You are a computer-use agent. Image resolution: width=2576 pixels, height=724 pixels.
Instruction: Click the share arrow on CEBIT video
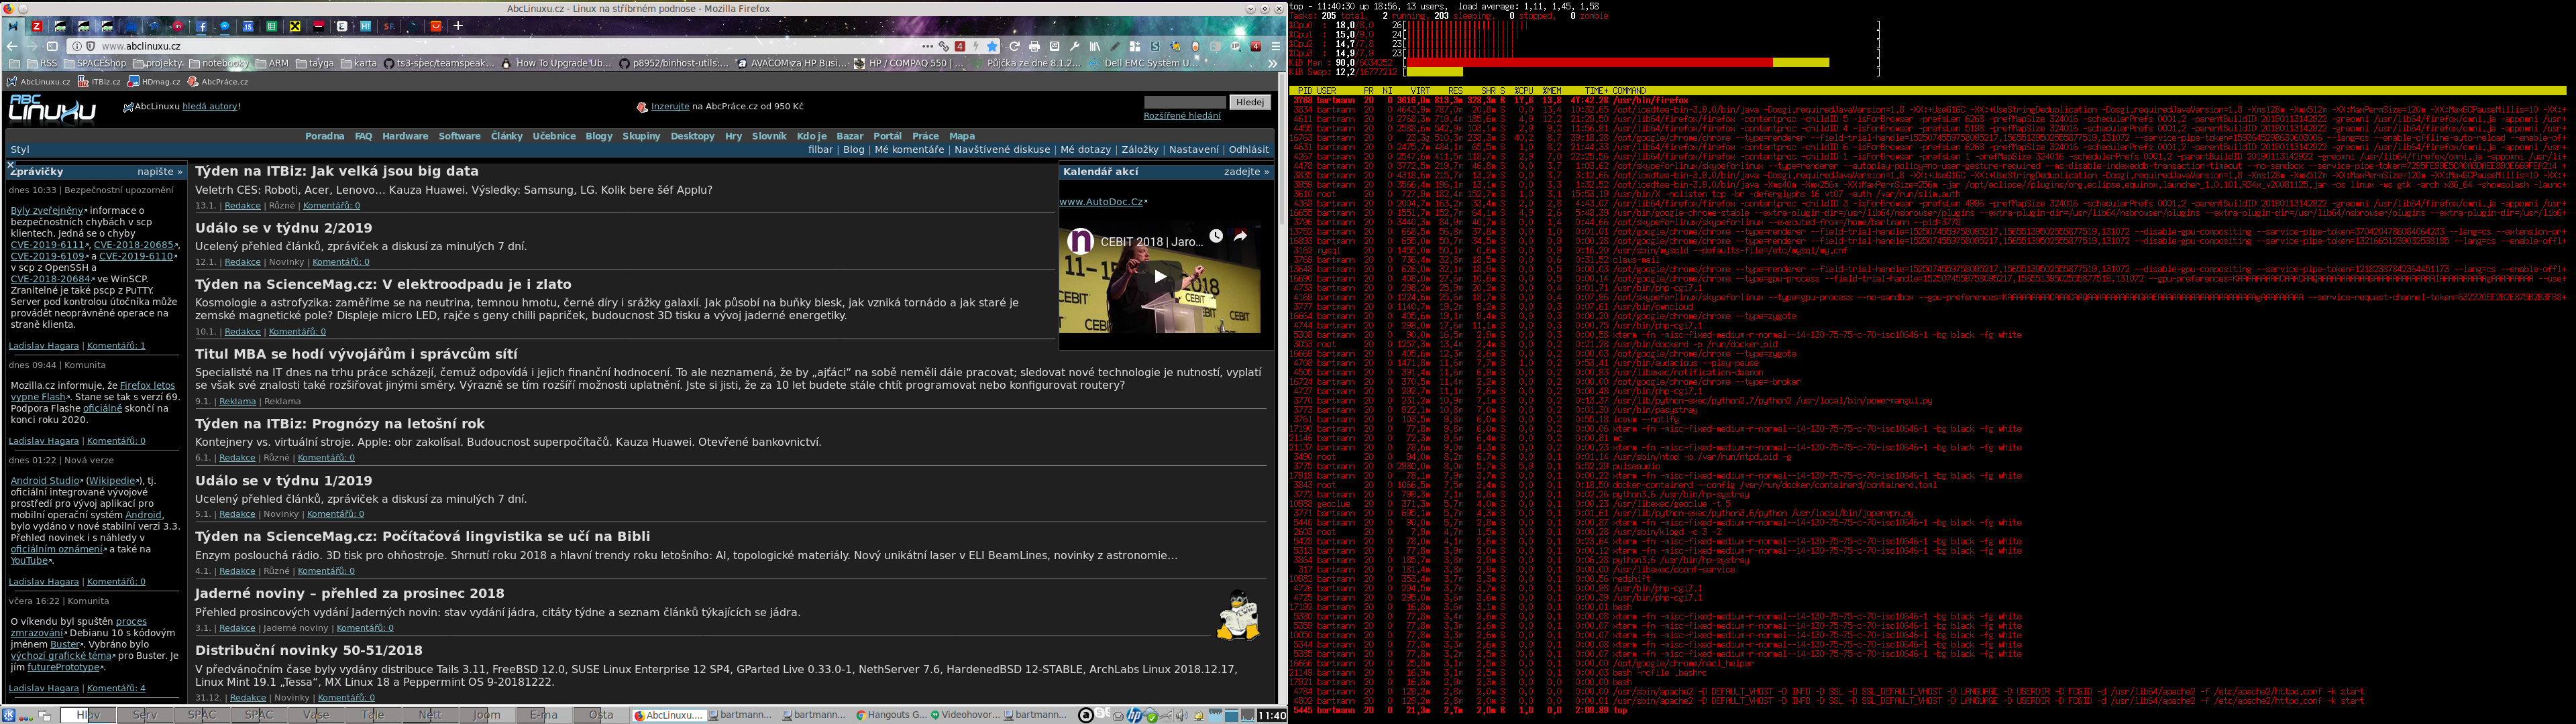[1241, 236]
